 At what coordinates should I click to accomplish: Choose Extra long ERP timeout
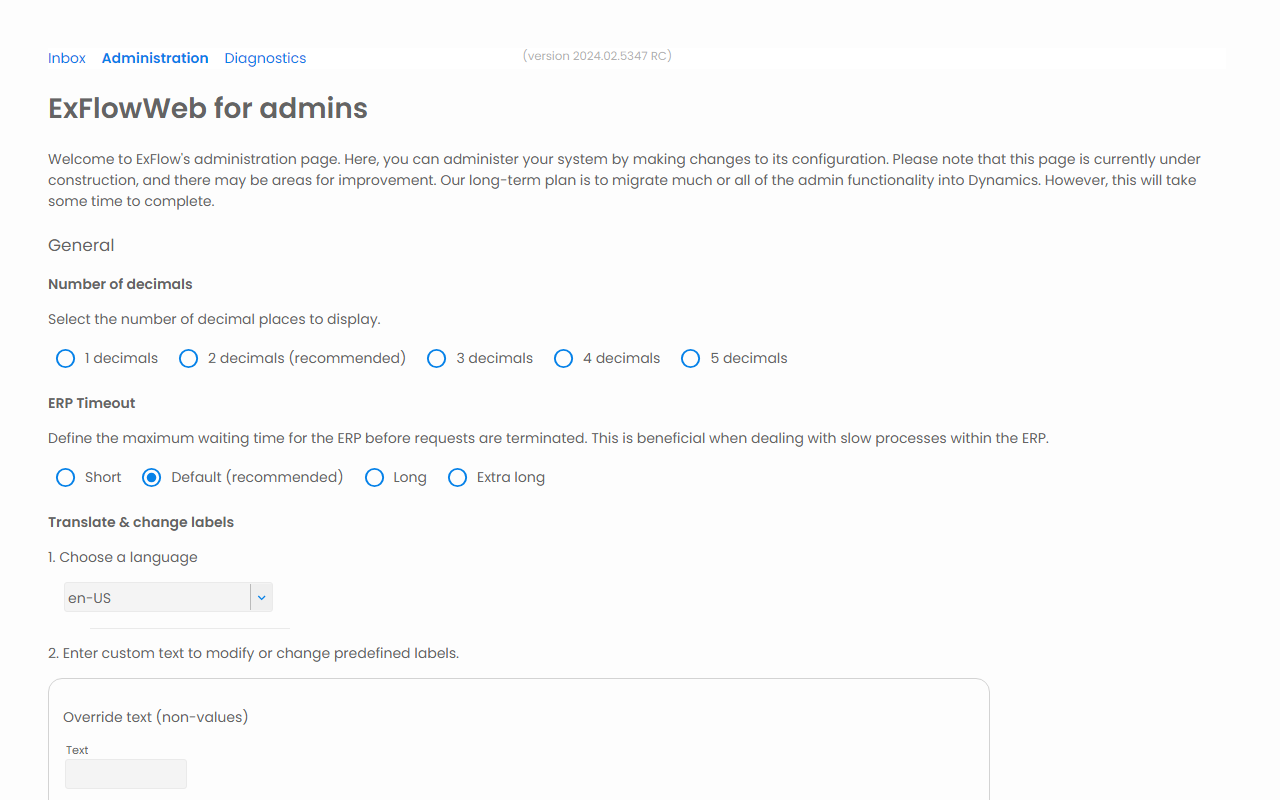point(458,477)
